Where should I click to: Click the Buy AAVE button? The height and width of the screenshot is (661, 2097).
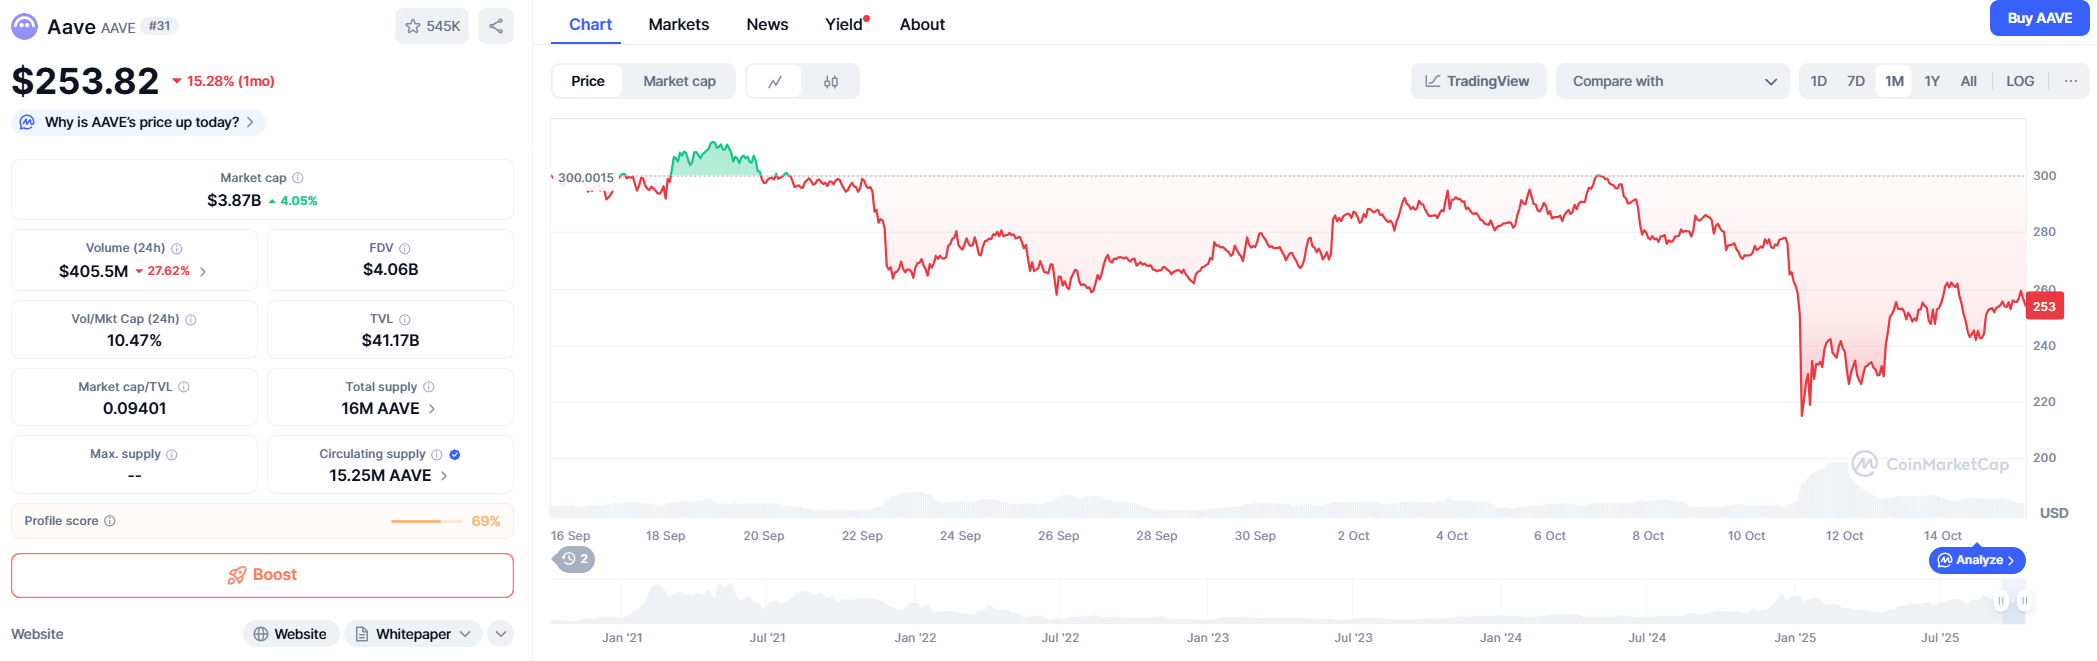[2039, 18]
